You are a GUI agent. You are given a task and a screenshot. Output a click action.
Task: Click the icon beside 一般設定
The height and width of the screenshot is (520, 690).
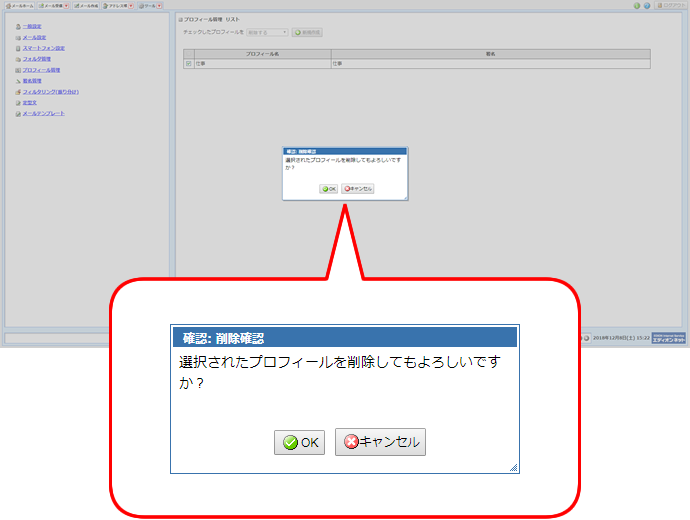click(18, 27)
